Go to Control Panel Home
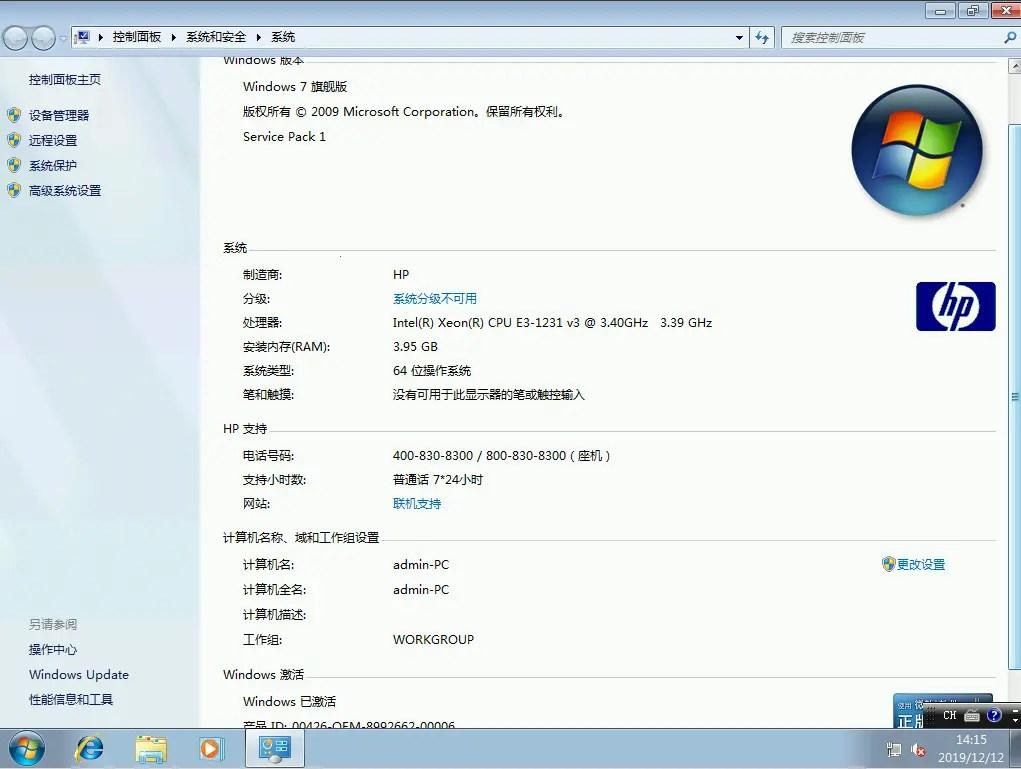 (65, 79)
